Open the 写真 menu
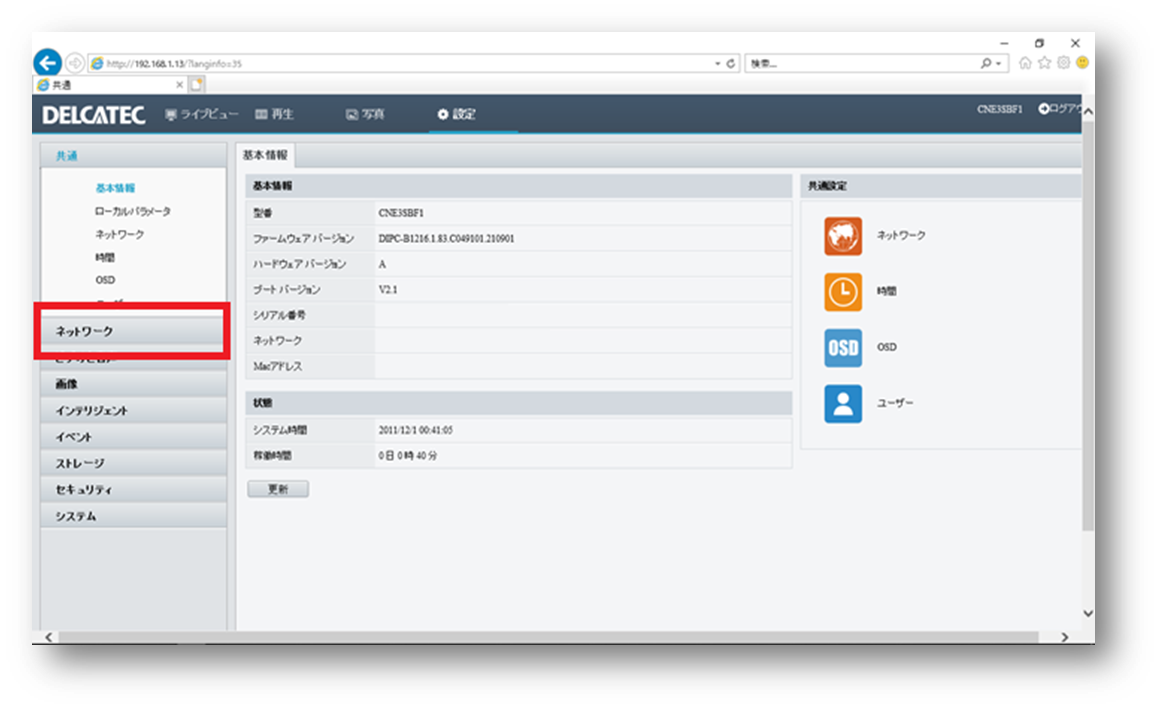 365,114
